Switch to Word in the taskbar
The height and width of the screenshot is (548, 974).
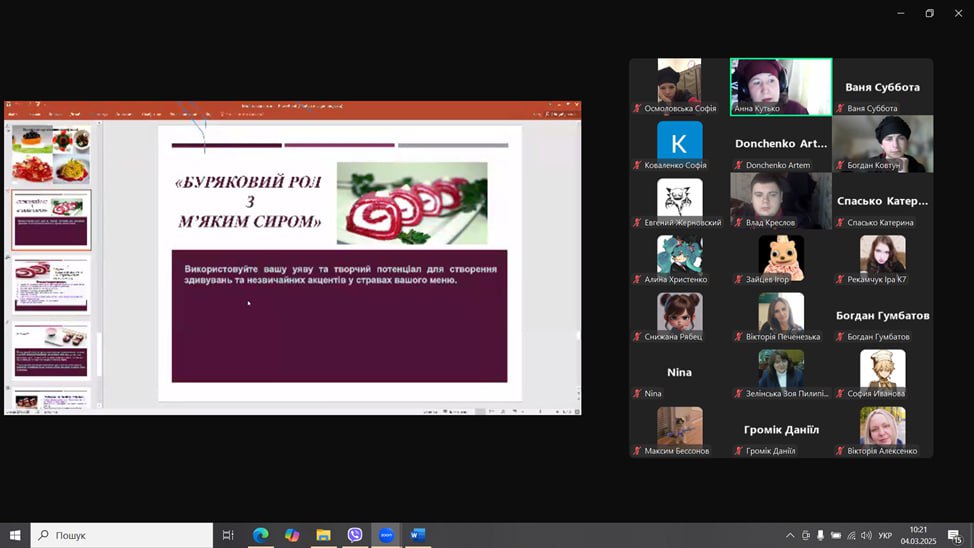[x=418, y=535]
